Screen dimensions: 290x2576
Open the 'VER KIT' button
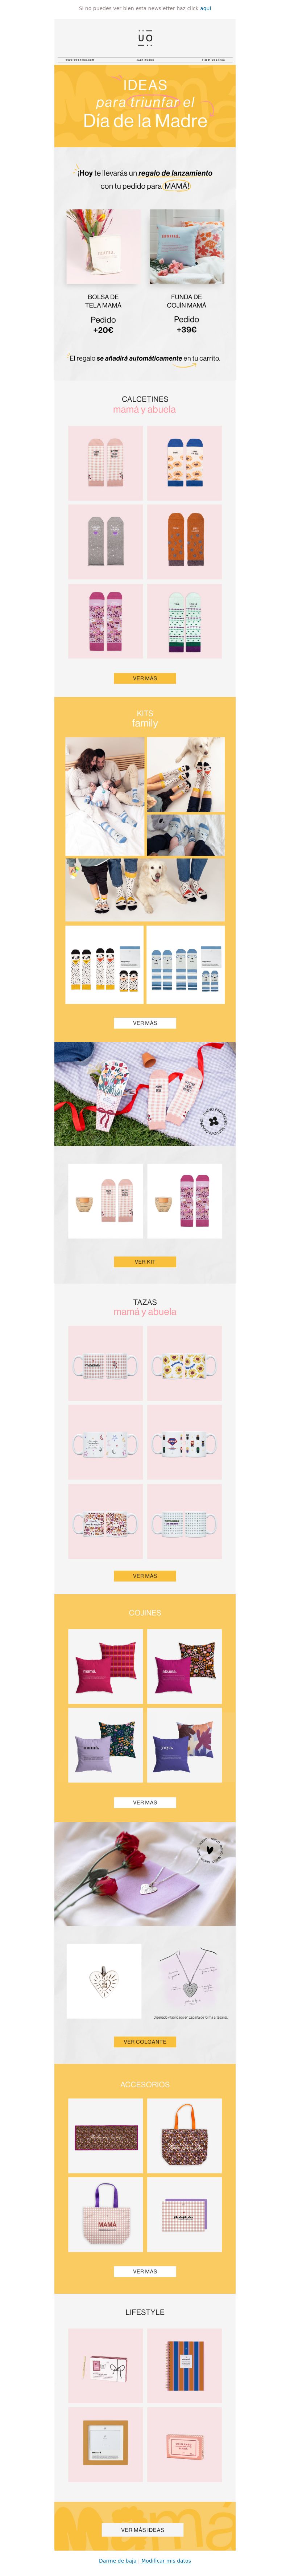tap(145, 1262)
